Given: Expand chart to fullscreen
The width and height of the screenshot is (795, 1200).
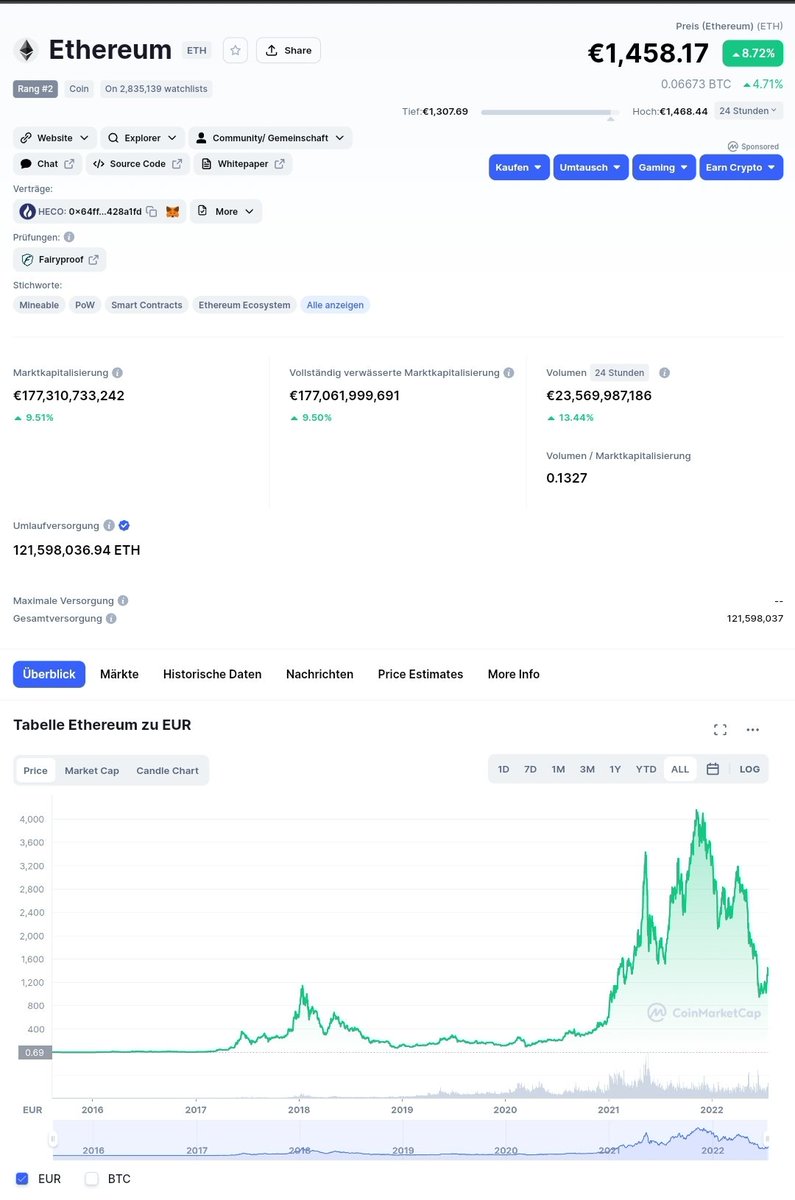Looking at the screenshot, I should point(720,730).
